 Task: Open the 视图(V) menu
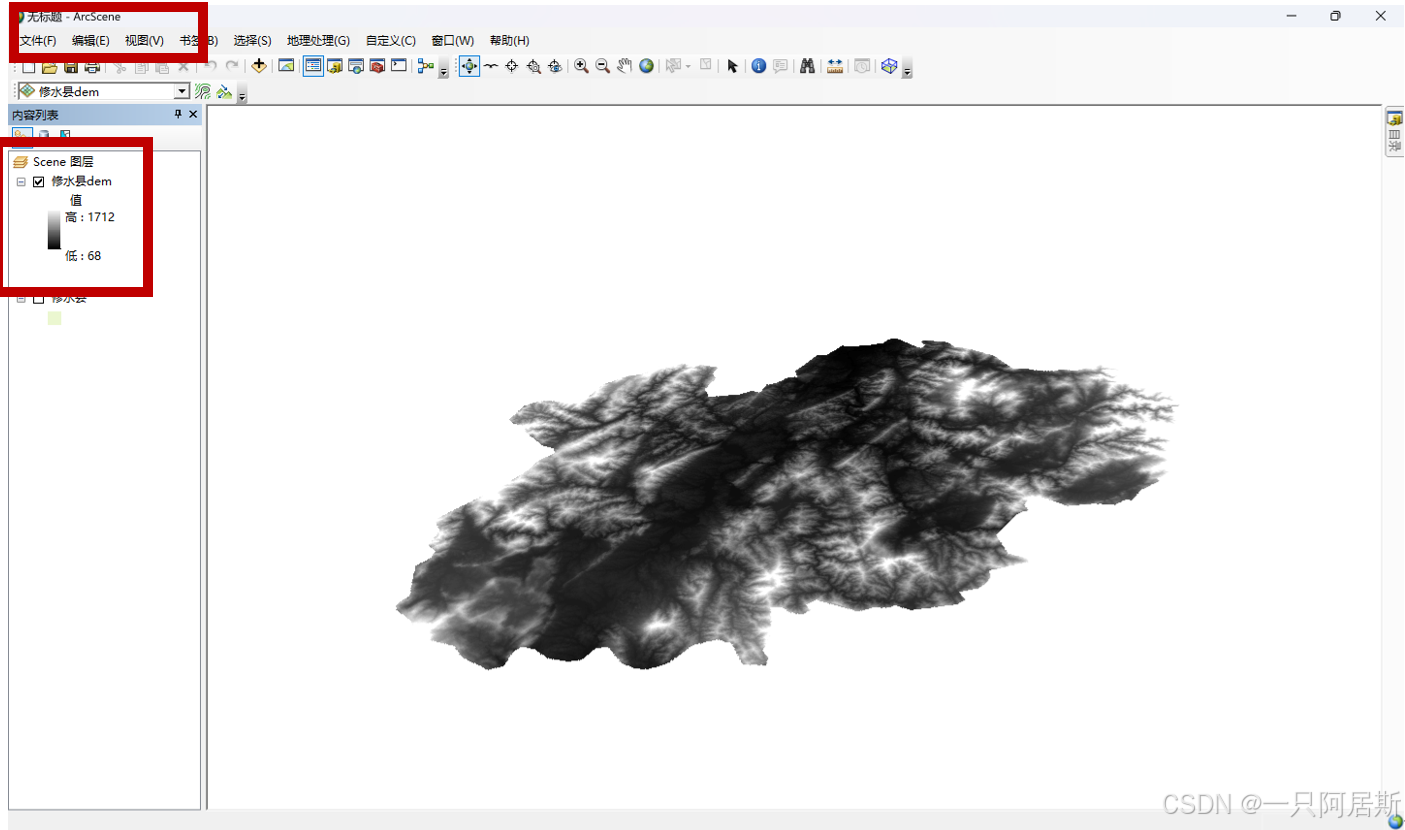[x=144, y=41]
